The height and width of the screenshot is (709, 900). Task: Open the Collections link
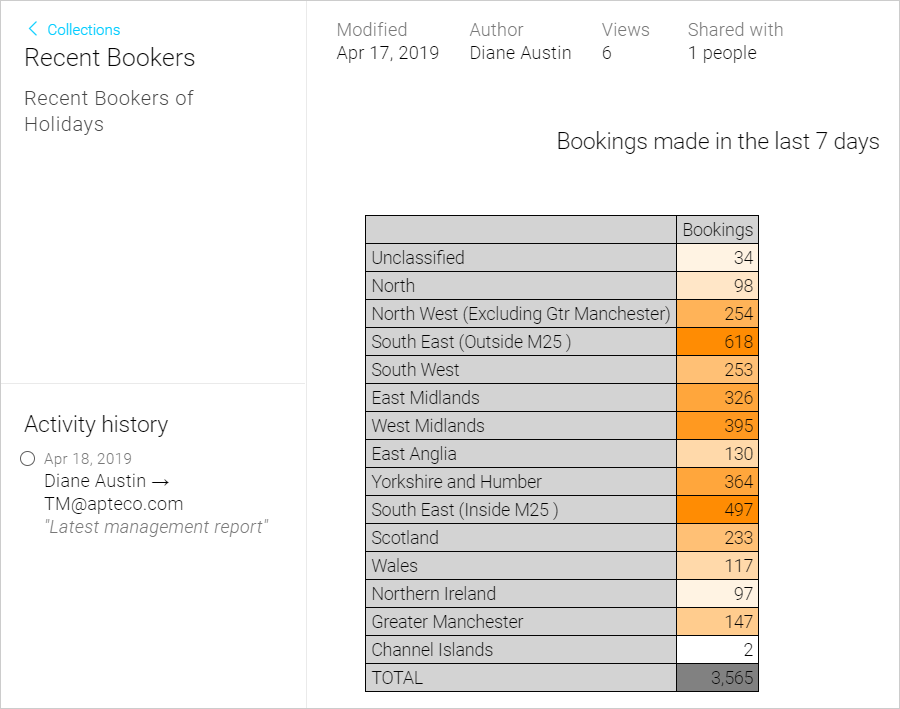84,29
